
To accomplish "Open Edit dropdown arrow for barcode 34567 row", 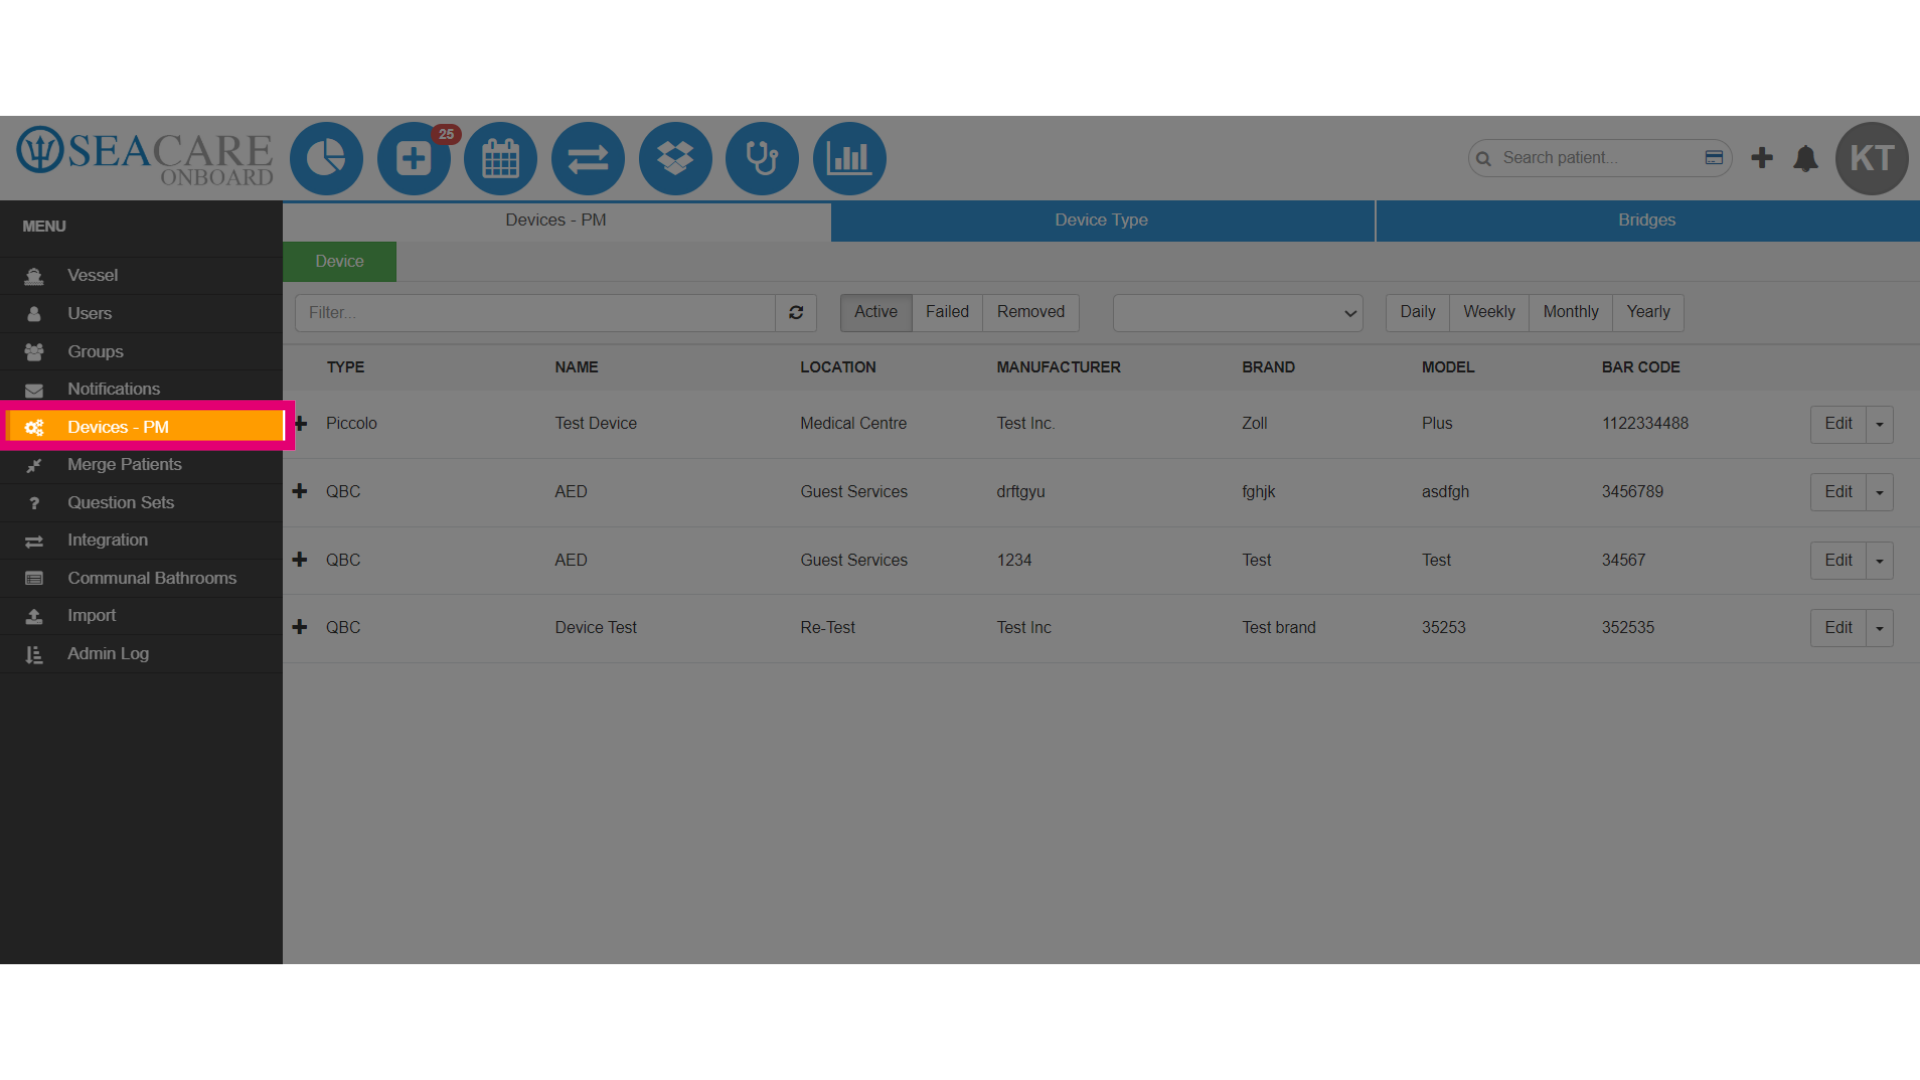I will [1880, 560].
